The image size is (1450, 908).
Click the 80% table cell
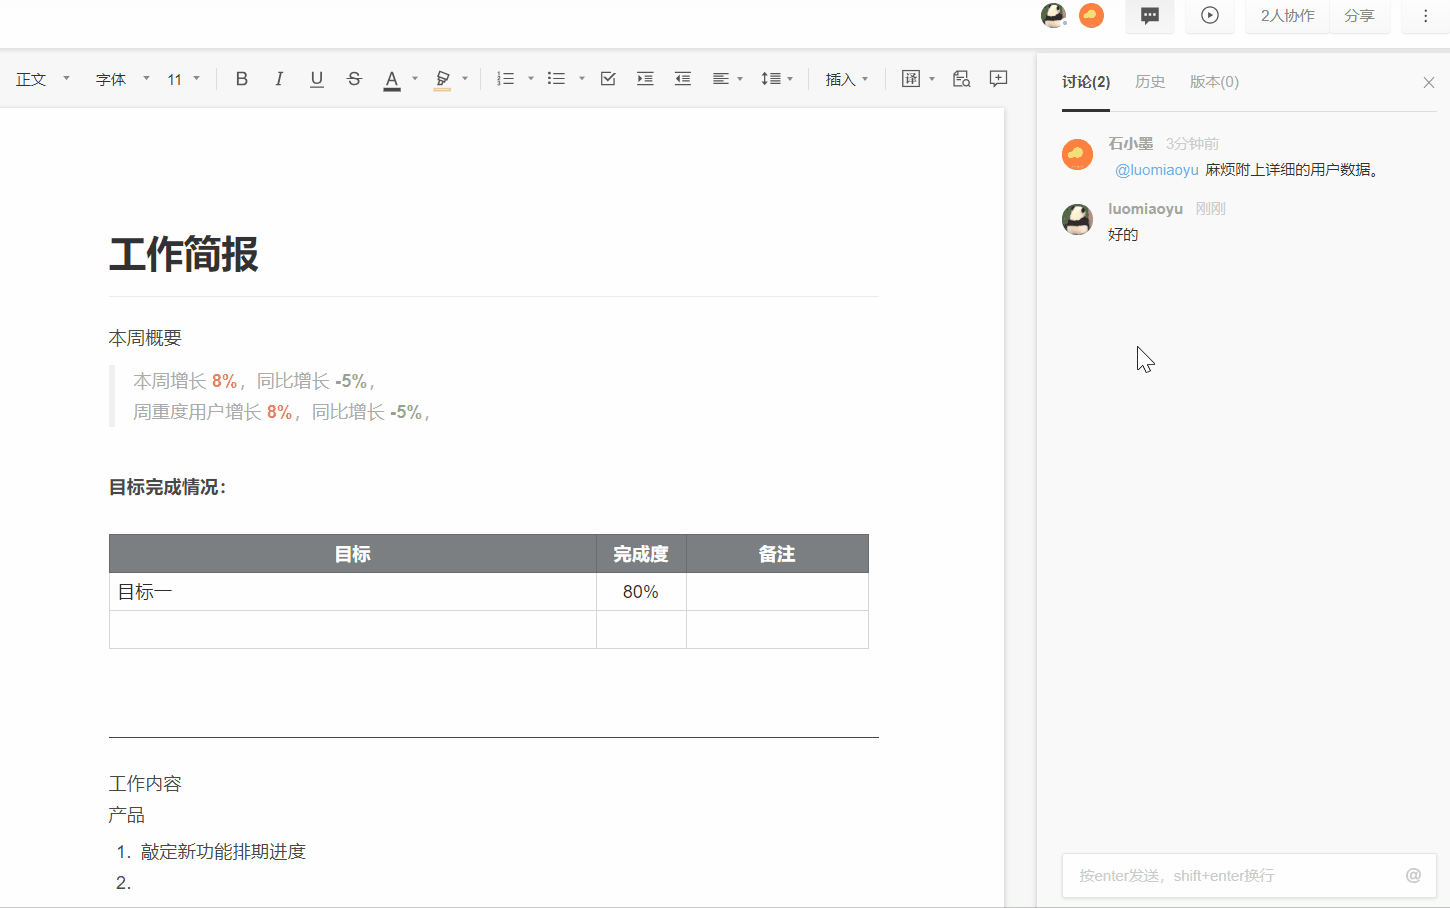click(x=641, y=592)
